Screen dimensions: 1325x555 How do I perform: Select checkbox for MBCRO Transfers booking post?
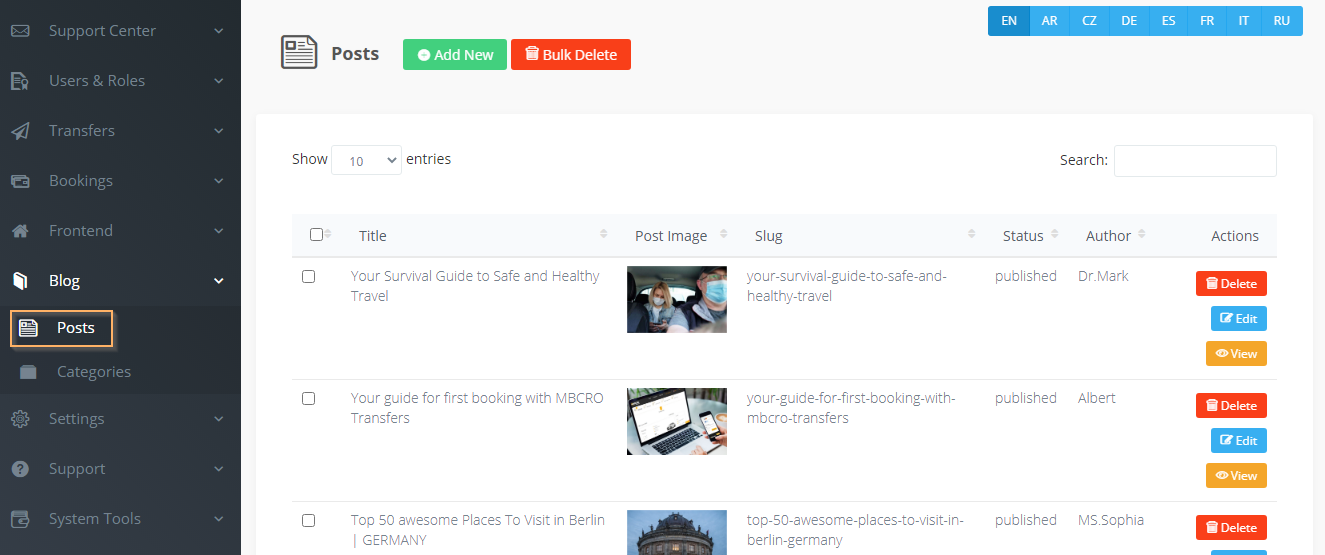click(308, 399)
